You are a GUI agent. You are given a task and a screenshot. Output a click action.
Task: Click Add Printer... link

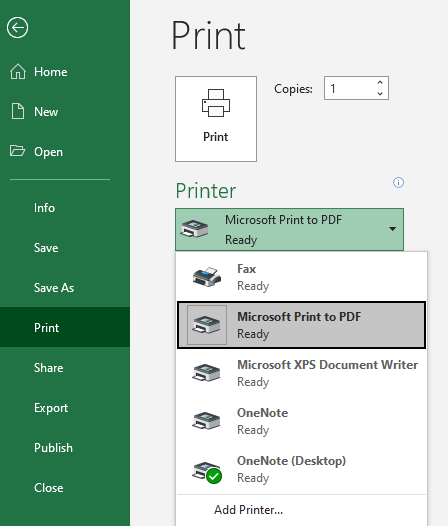pyautogui.click(x=249, y=510)
